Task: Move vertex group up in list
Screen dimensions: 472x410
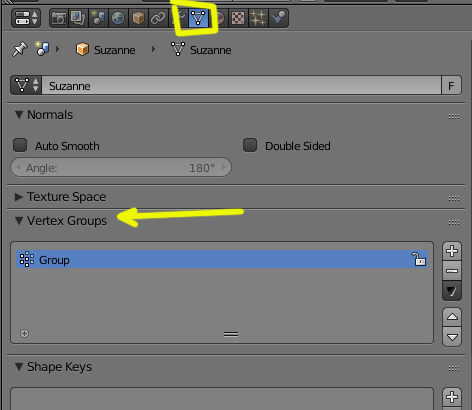Action: (452, 317)
